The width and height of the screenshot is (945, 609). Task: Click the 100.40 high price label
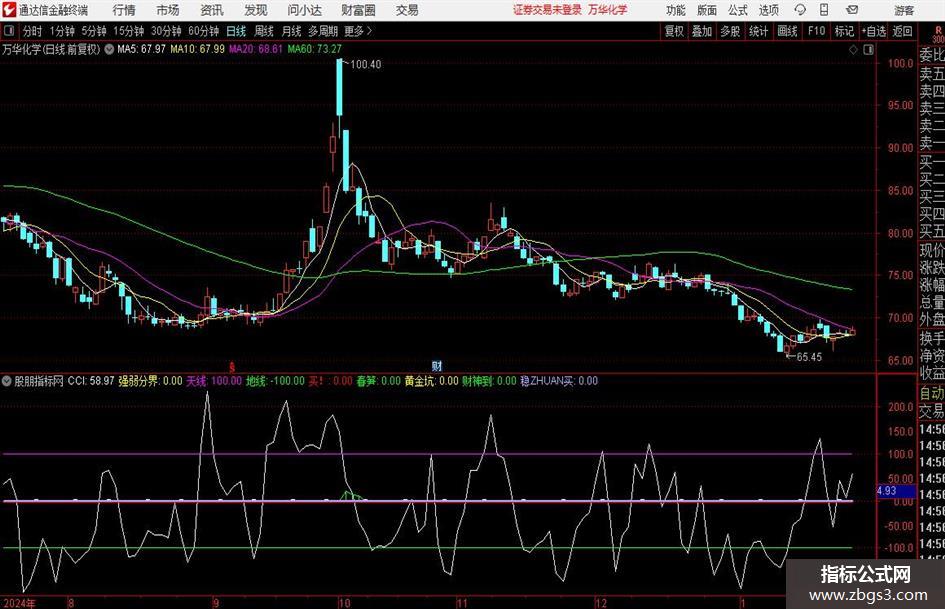point(365,65)
